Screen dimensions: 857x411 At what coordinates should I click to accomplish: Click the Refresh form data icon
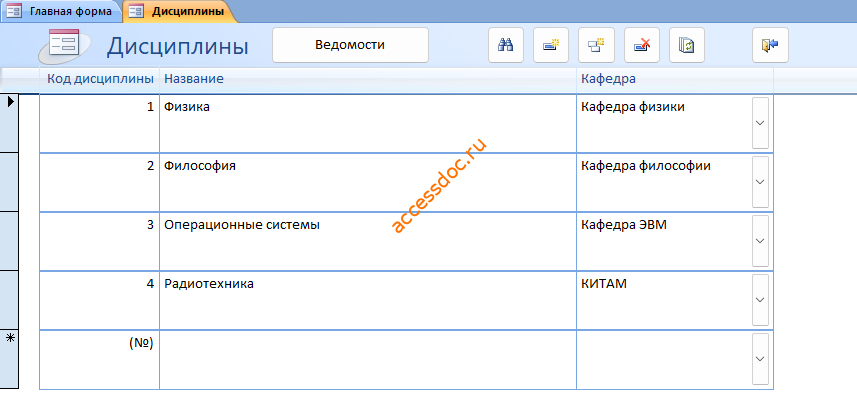(686, 45)
